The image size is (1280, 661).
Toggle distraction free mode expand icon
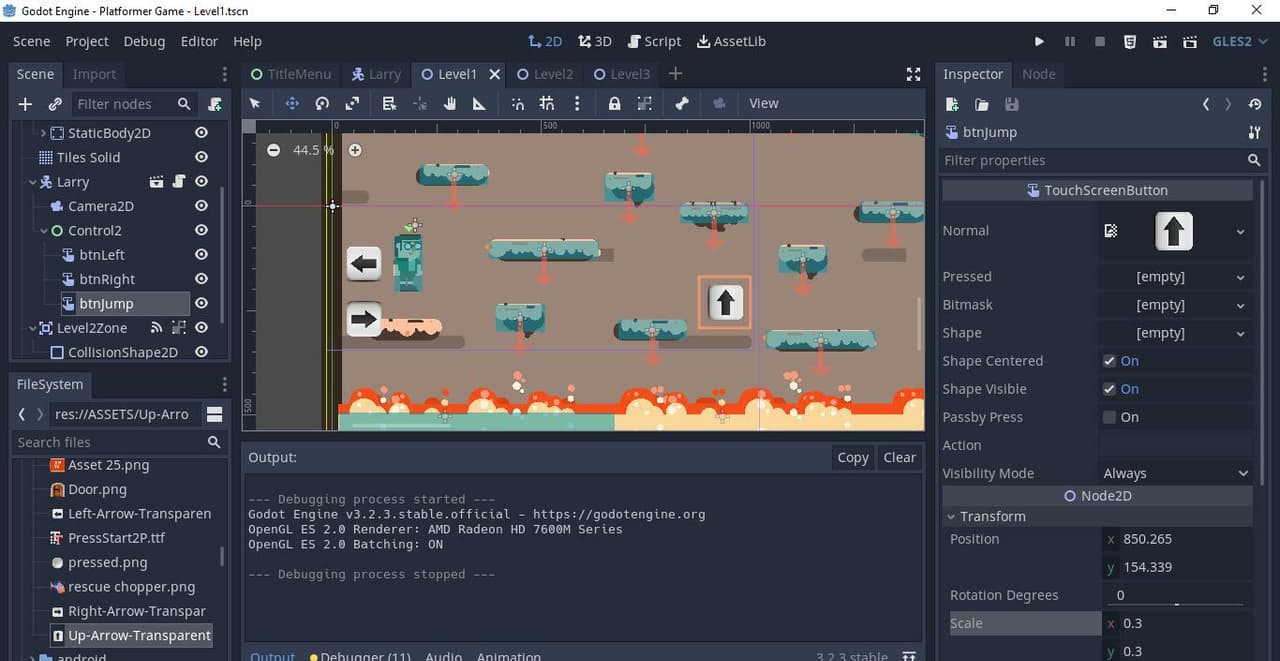click(x=913, y=74)
